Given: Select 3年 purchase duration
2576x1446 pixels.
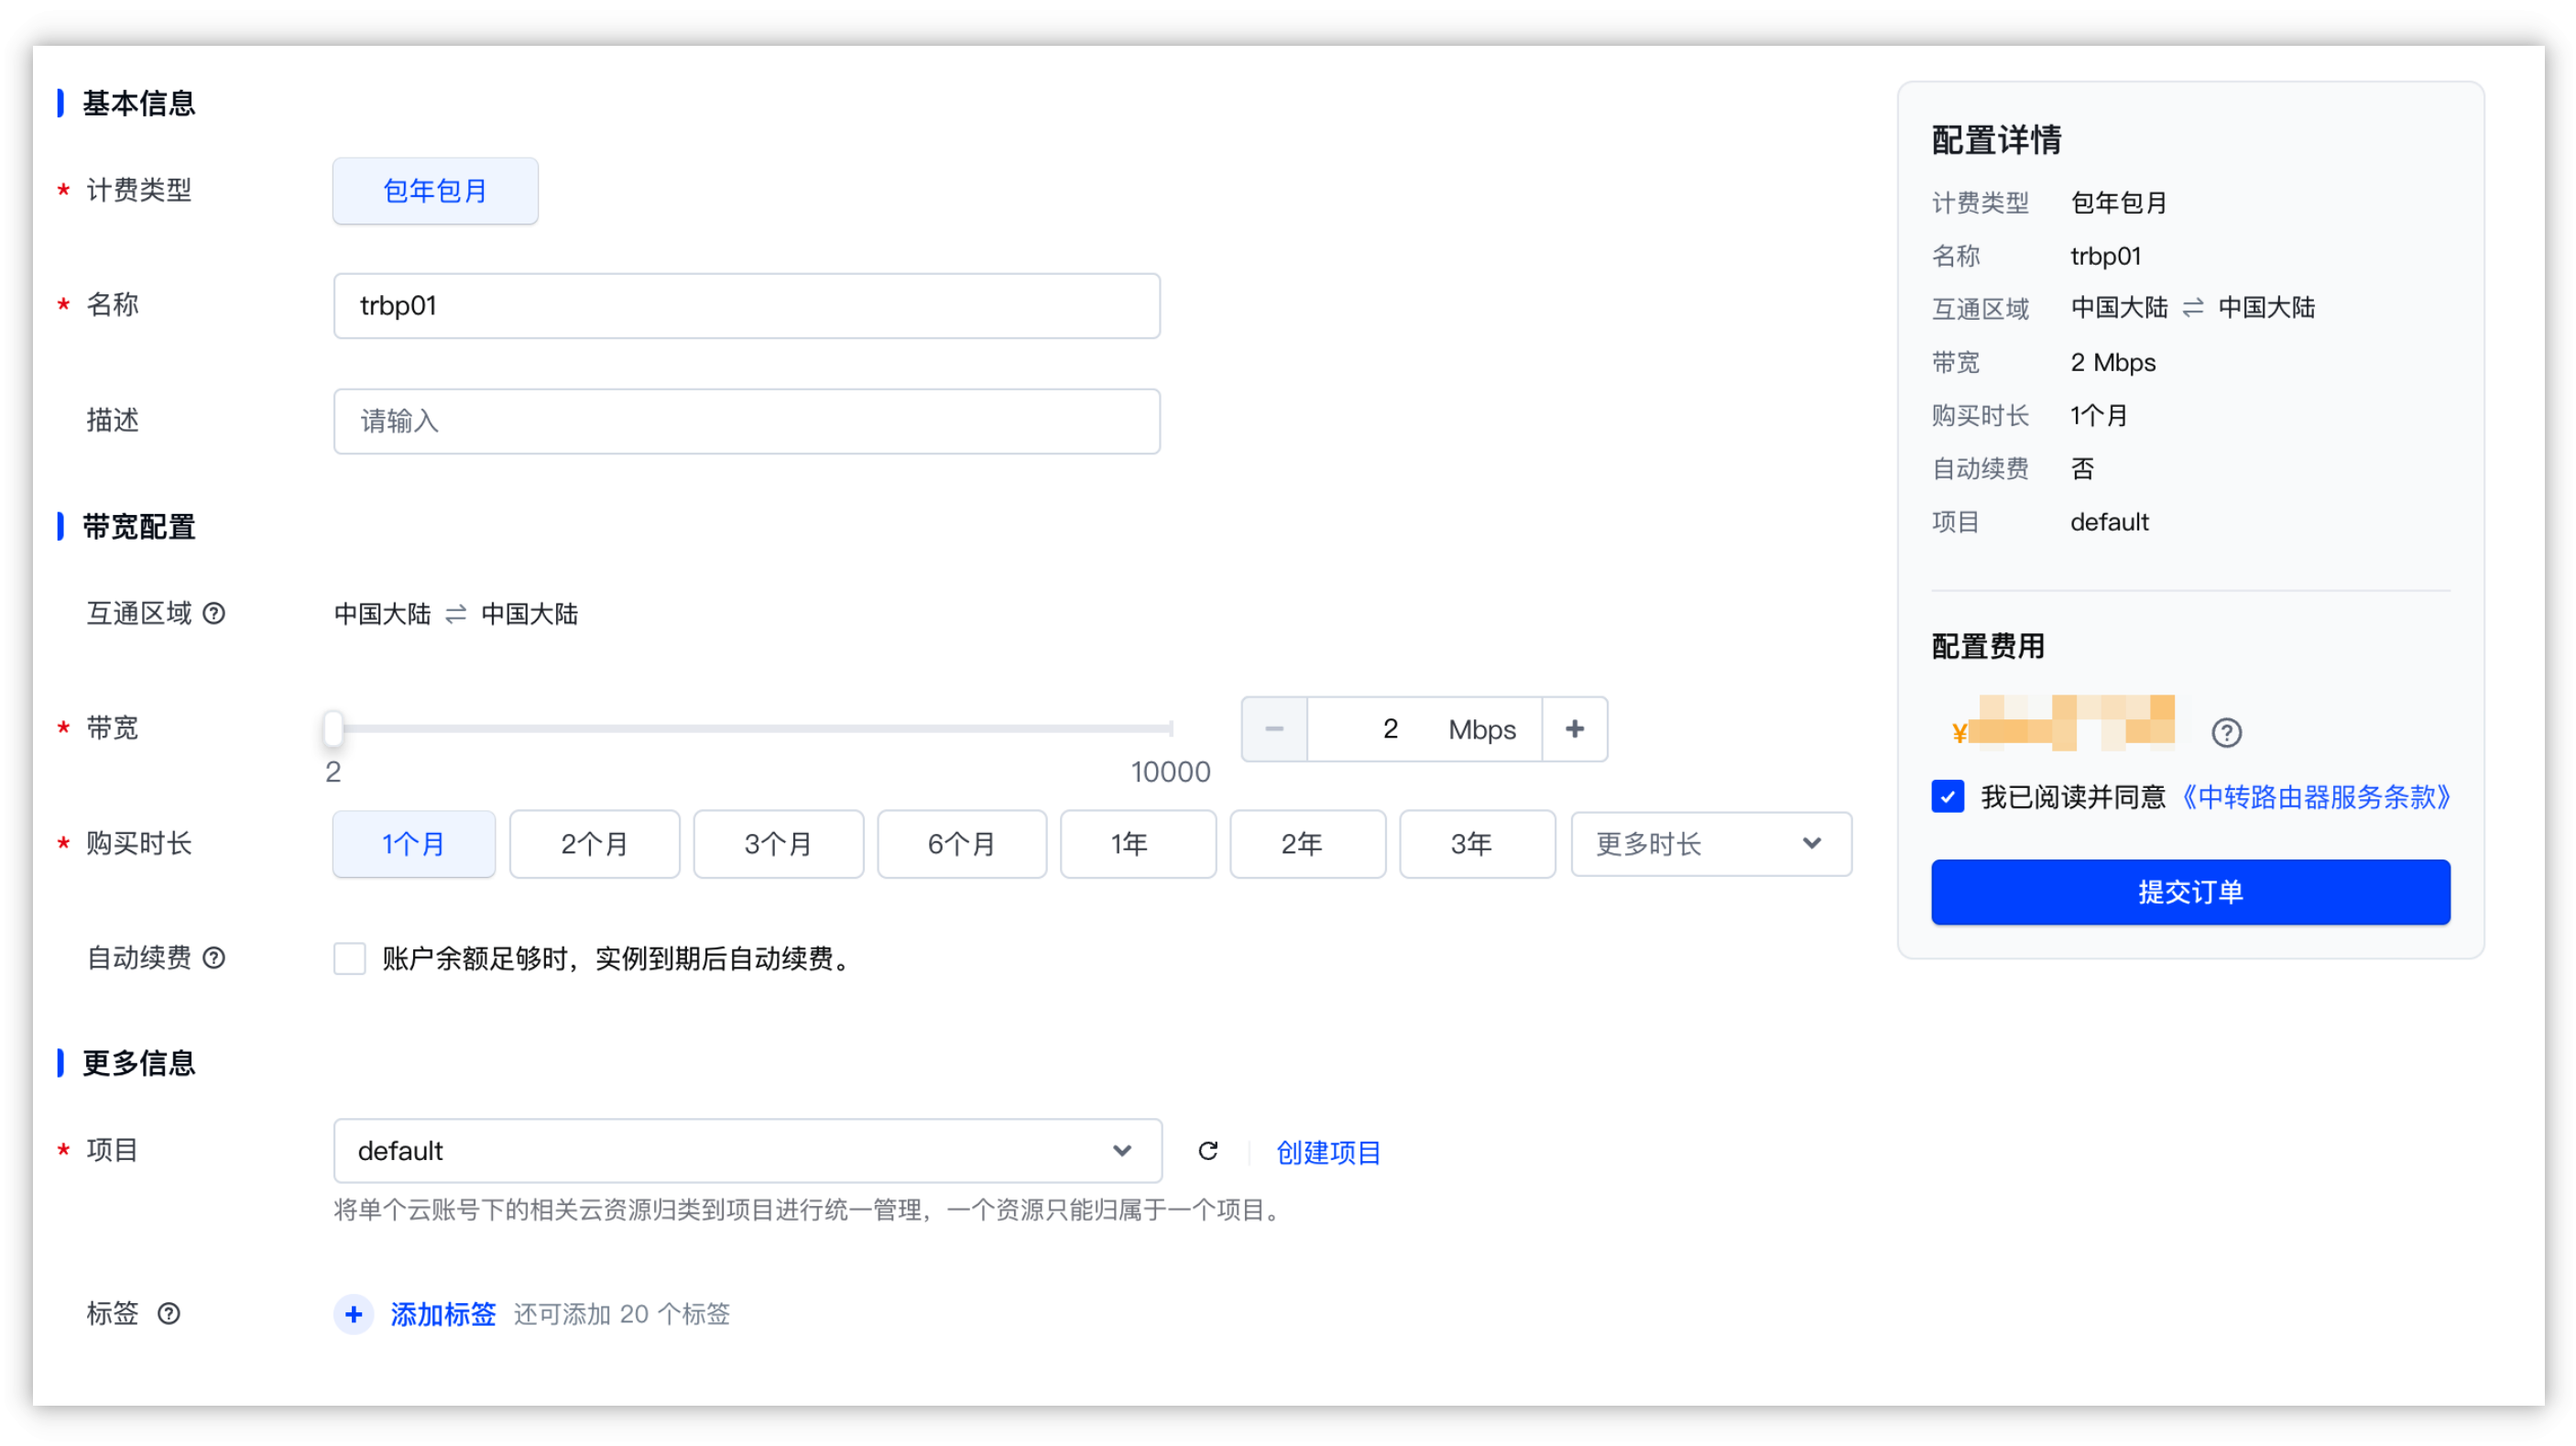Looking at the screenshot, I should [x=1477, y=844].
